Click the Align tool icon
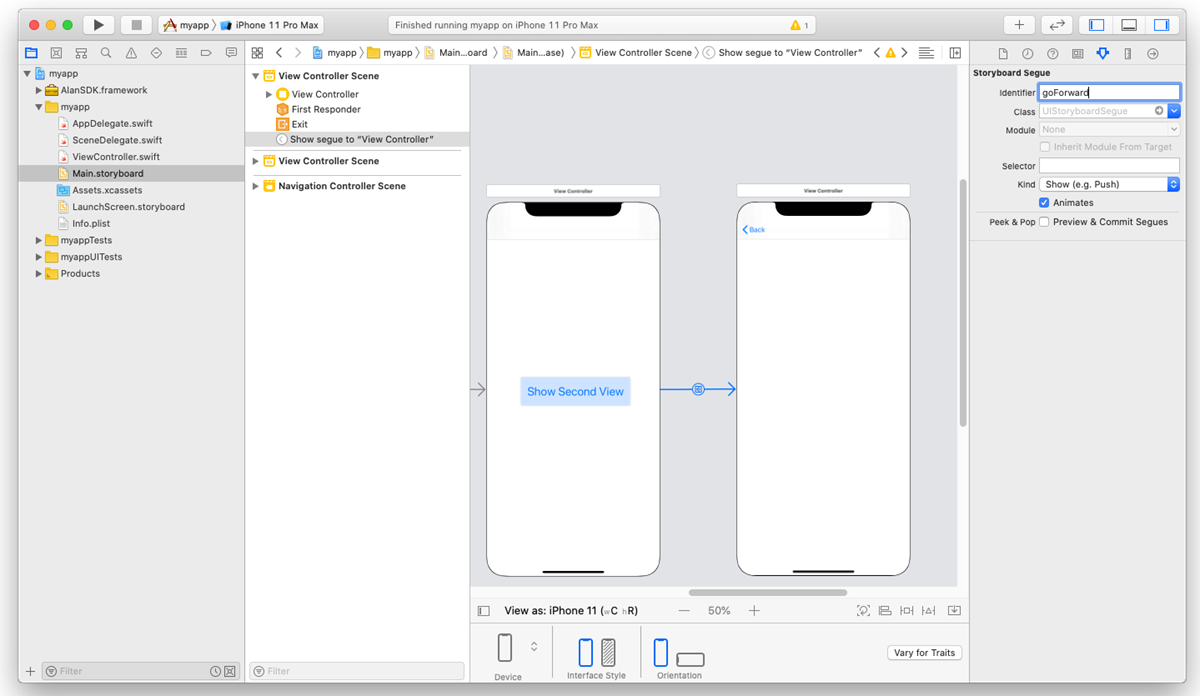Image resolution: width=1200 pixels, height=696 pixels. click(884, 610)
